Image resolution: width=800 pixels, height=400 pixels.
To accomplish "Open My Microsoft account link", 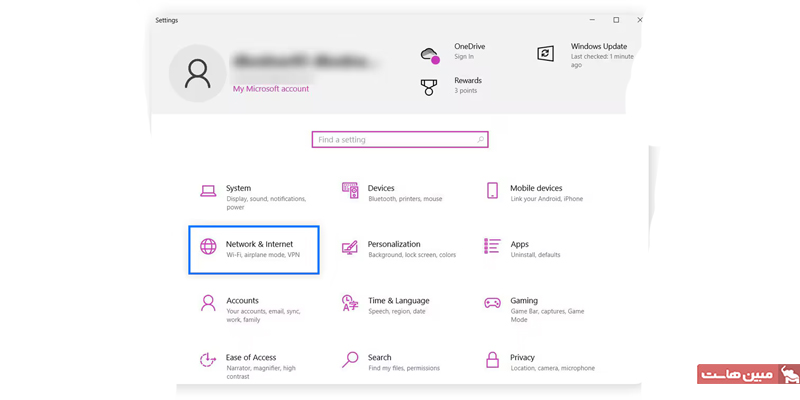I will coord(271,89).
